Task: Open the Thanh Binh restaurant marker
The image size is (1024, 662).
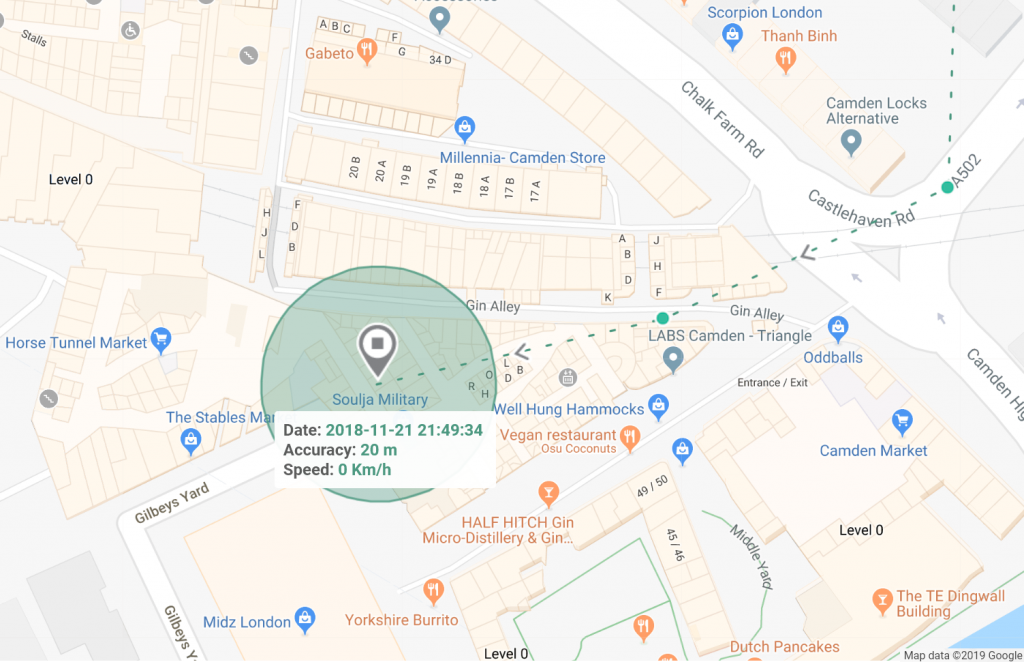Action: pyautogui.click(x=785, y=59)
